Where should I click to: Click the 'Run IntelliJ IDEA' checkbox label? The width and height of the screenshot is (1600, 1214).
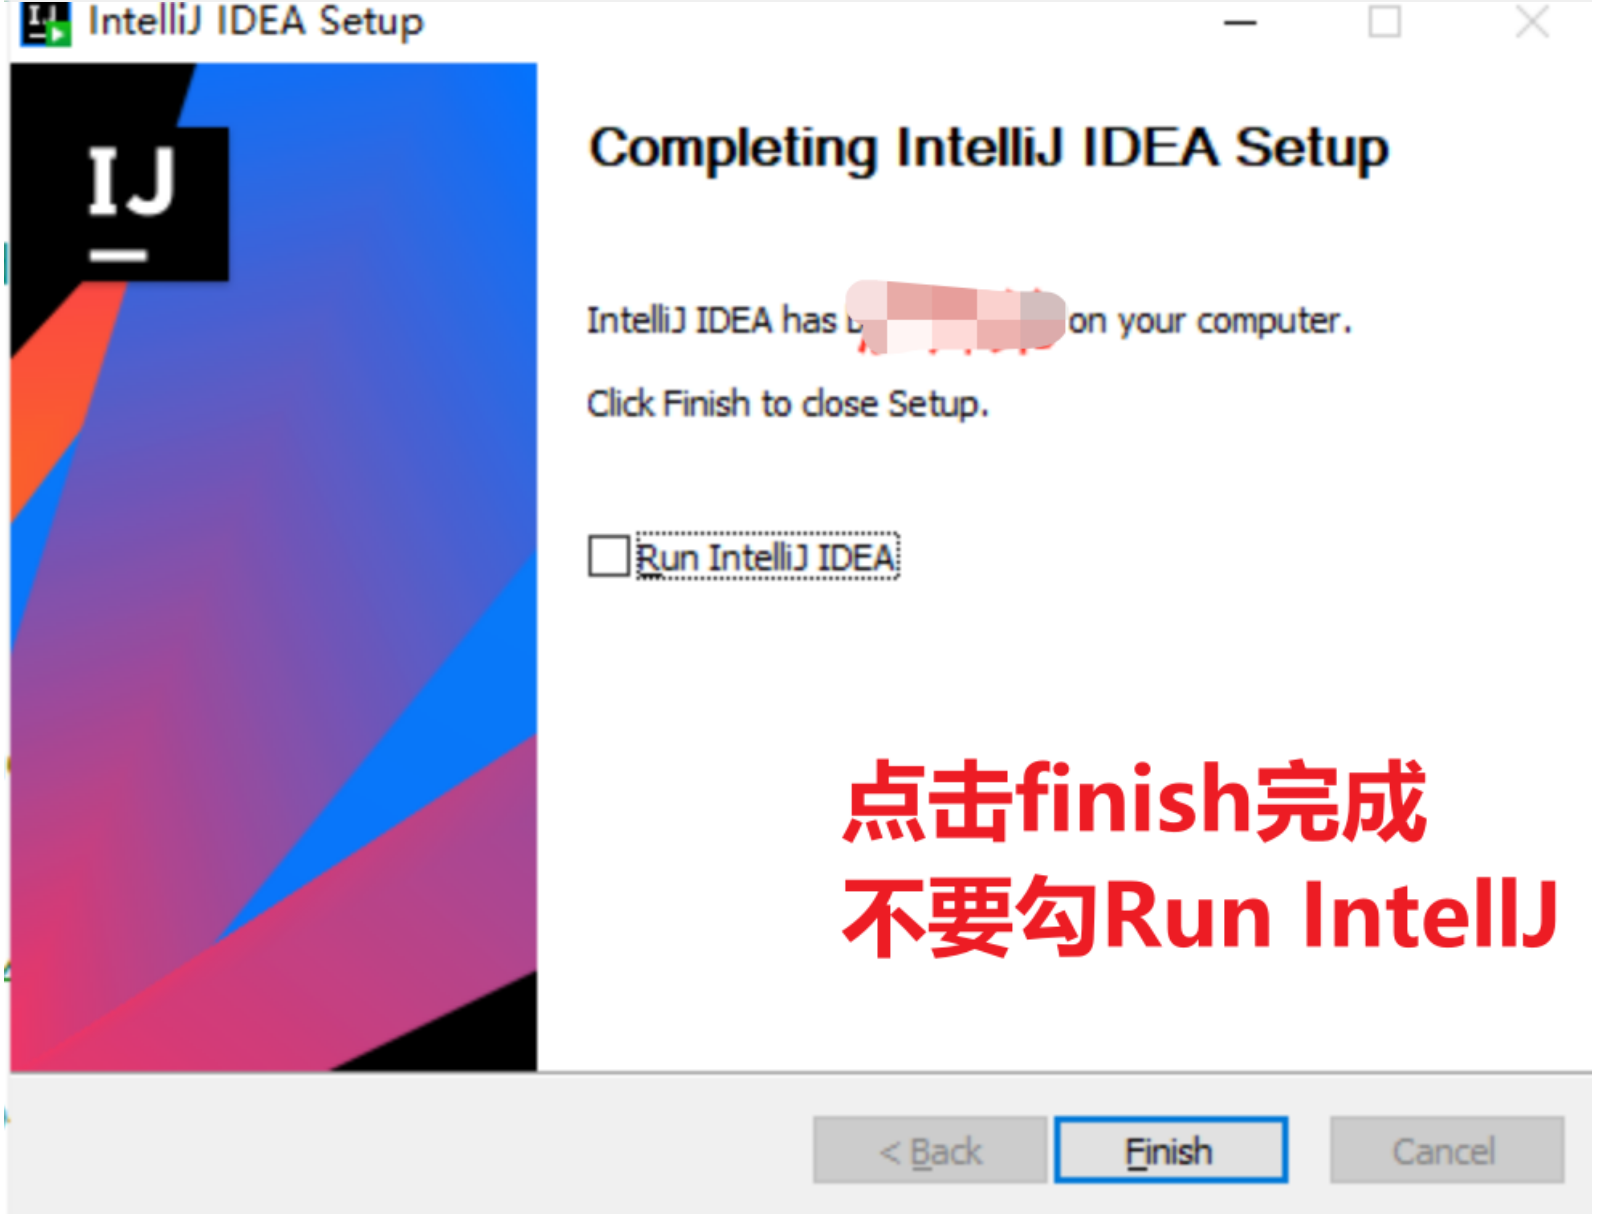click(767, 556)
